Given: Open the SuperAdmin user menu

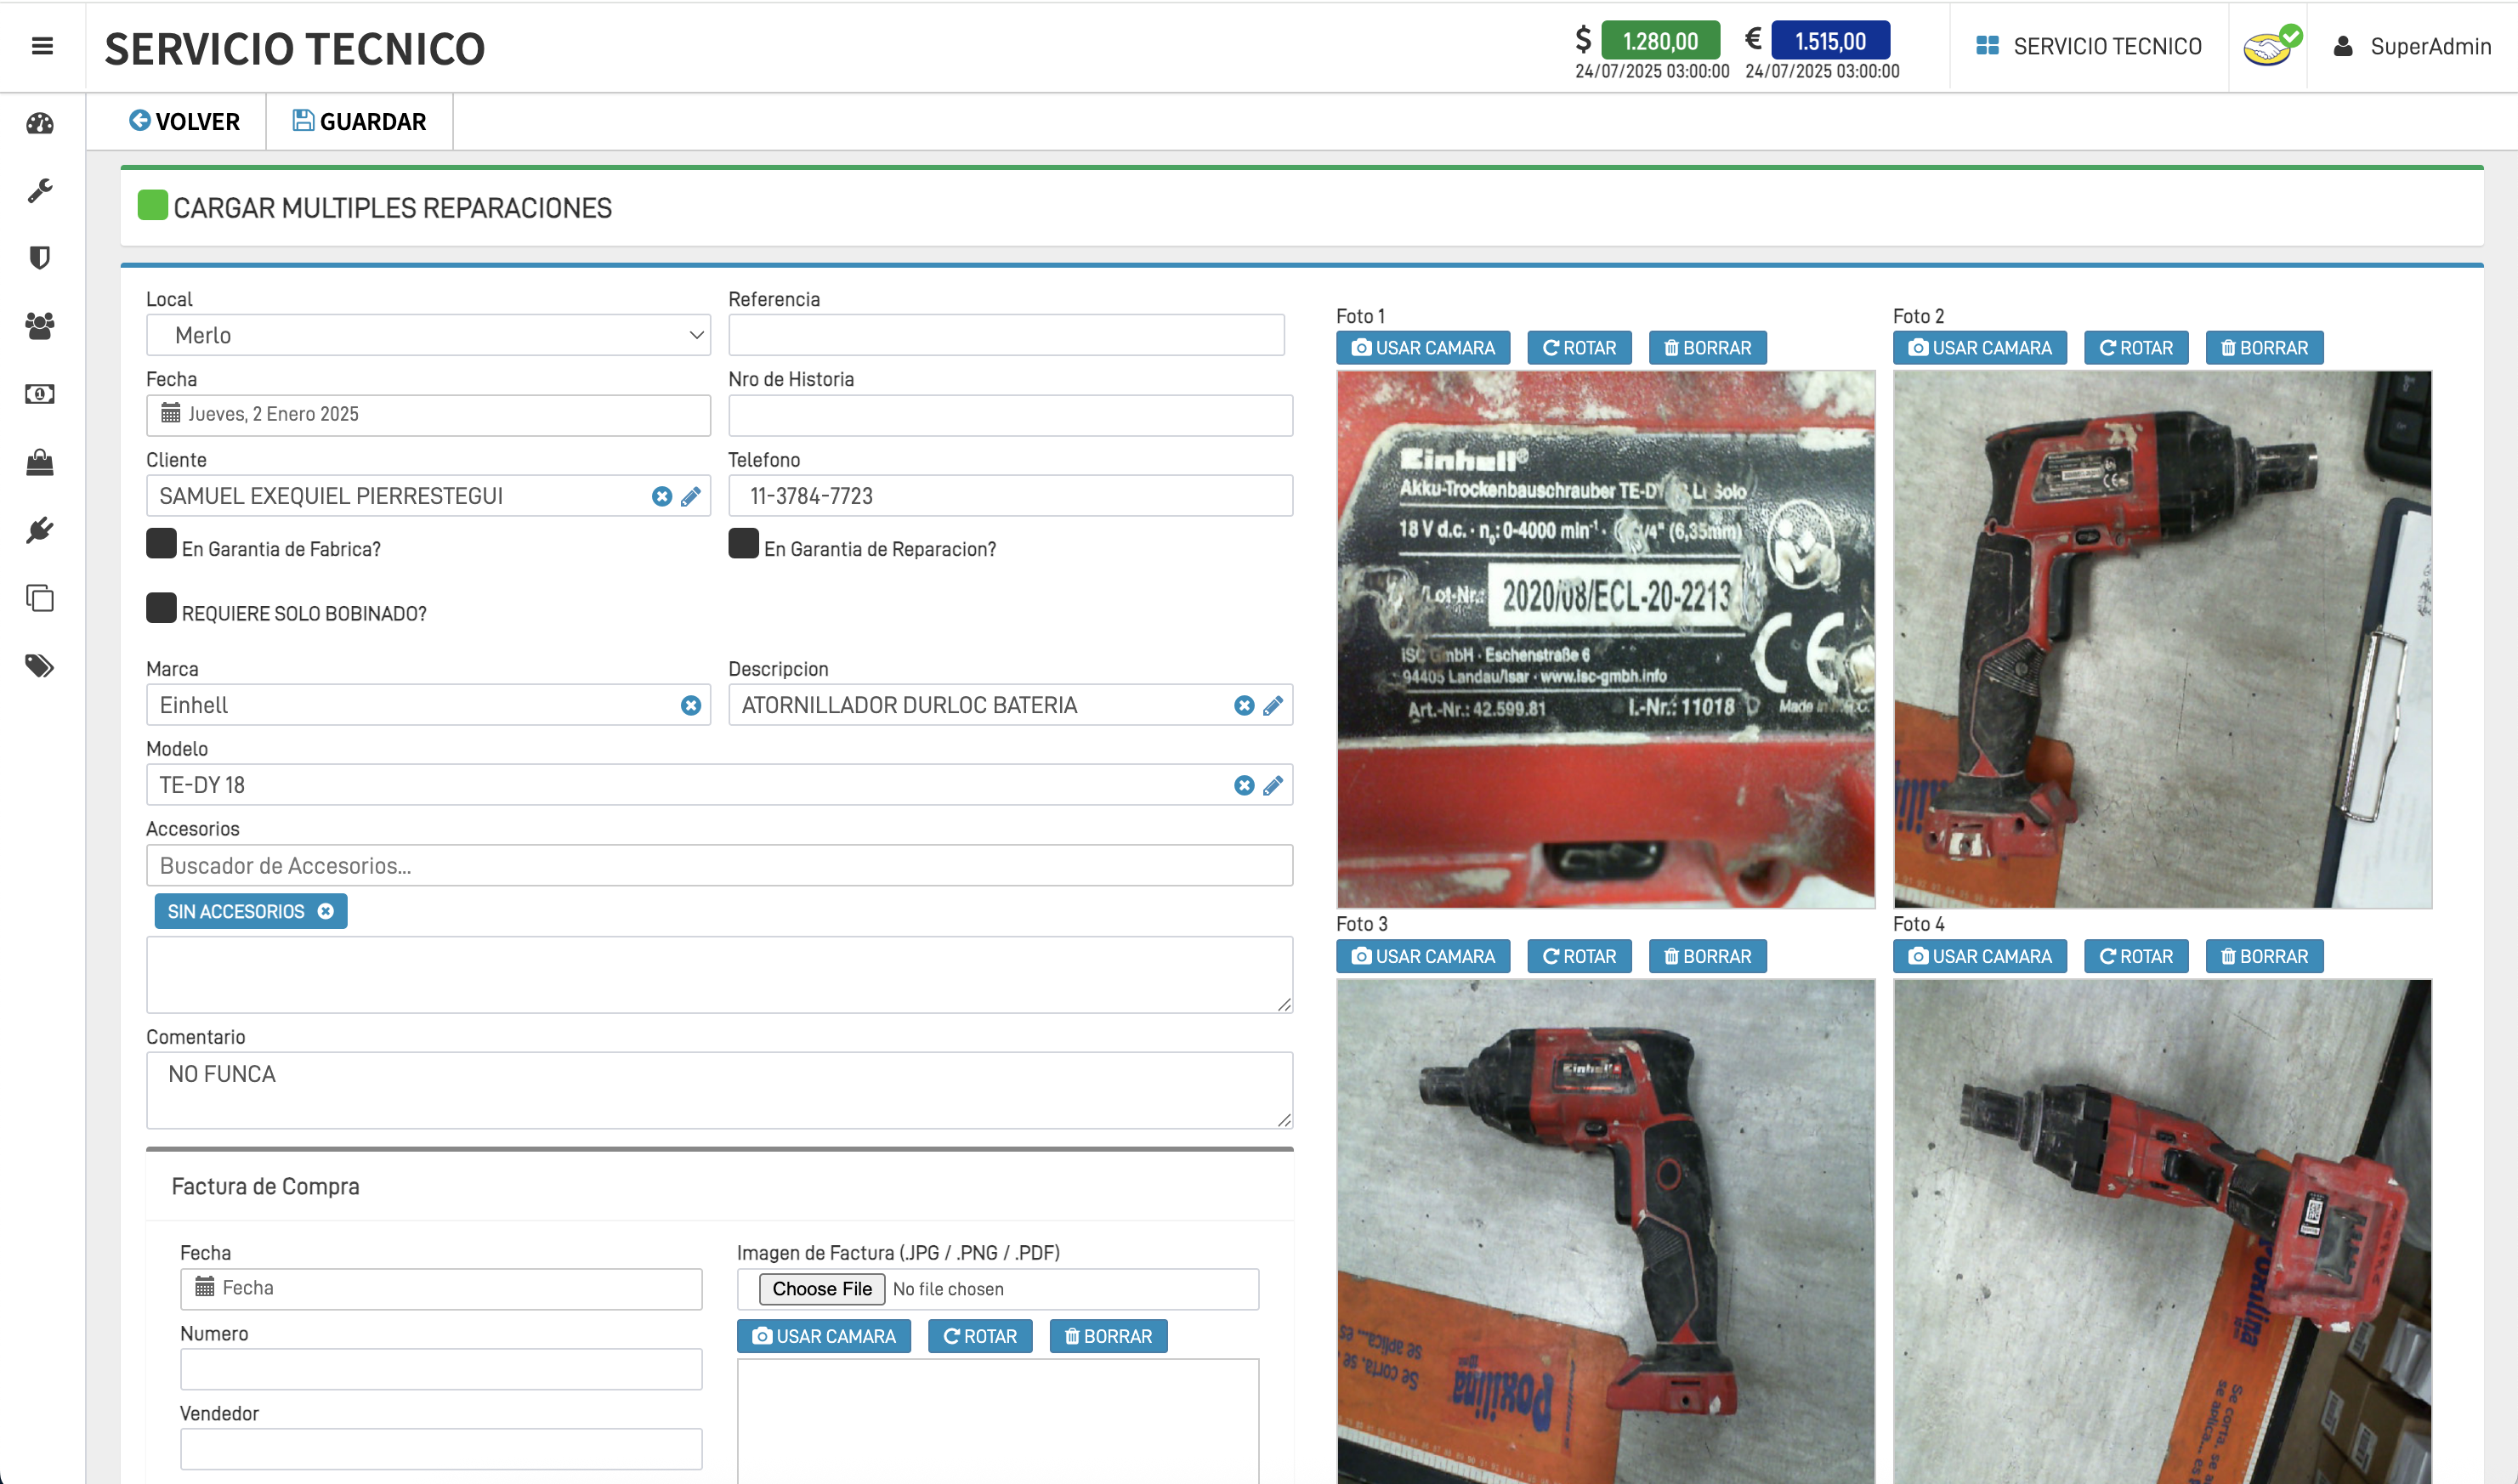Looking at the screenshot, I should pyautogui.click(x=2412, y=47).
